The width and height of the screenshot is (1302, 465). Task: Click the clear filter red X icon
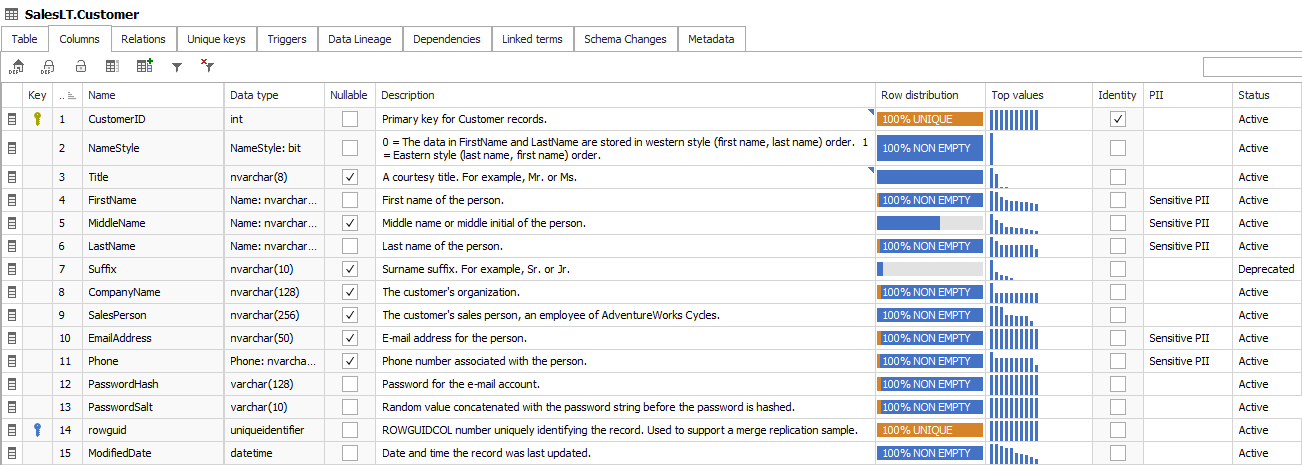(207, 67)
